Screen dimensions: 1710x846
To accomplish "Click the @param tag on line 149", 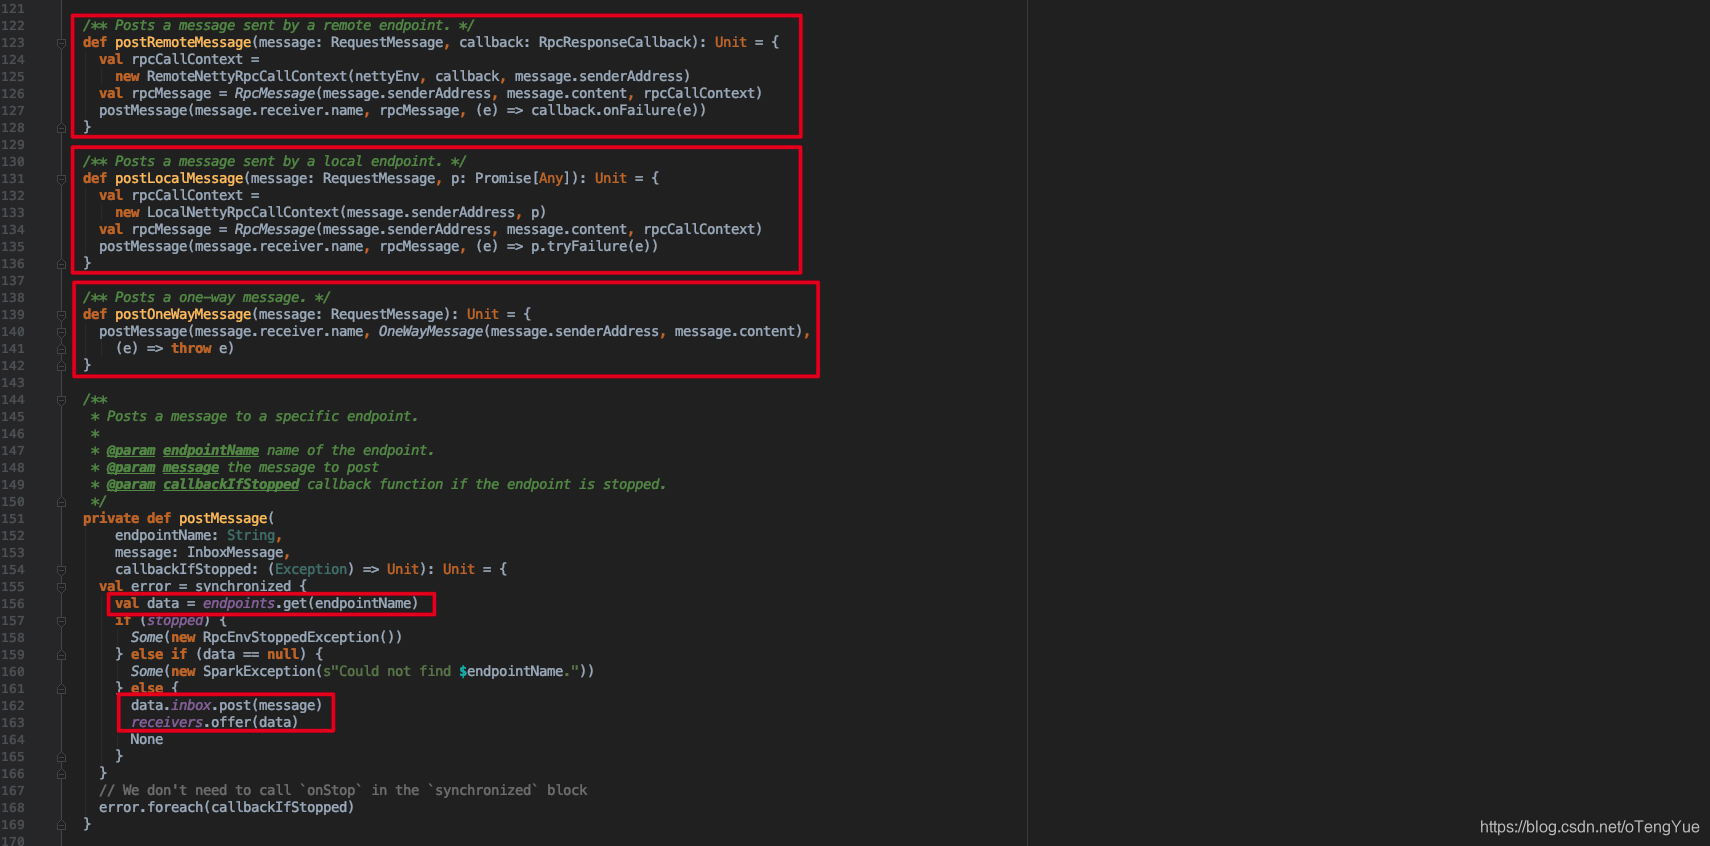I will tap(131, 485).
